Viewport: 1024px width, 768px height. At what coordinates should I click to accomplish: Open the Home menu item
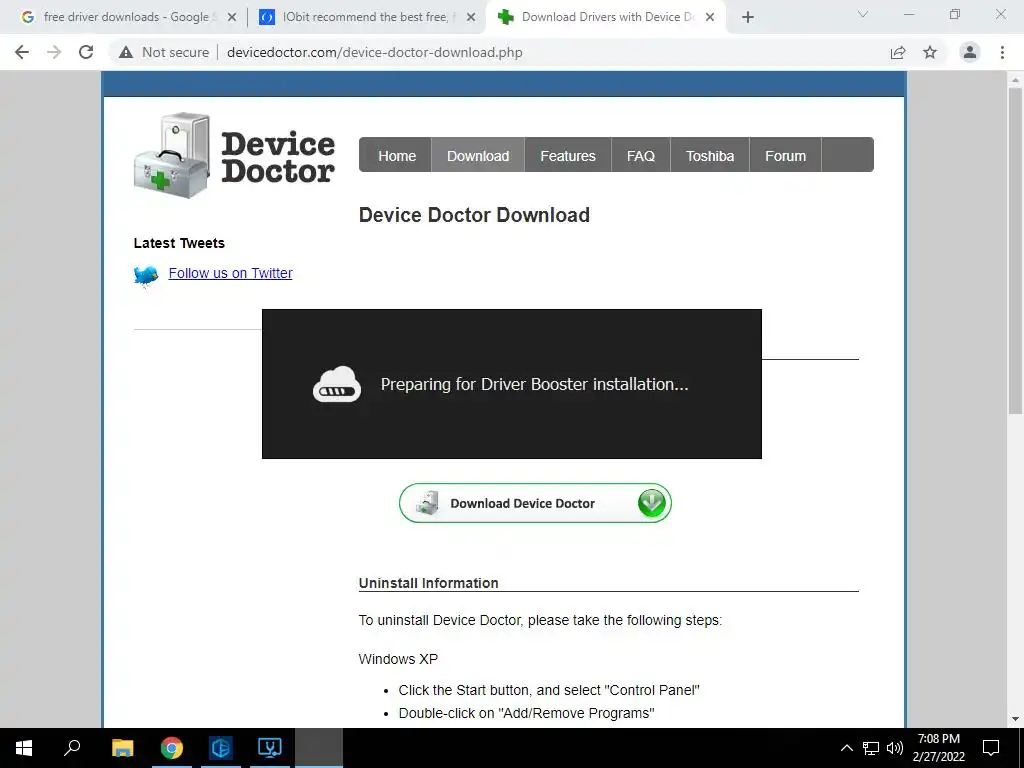pos(396,156)
